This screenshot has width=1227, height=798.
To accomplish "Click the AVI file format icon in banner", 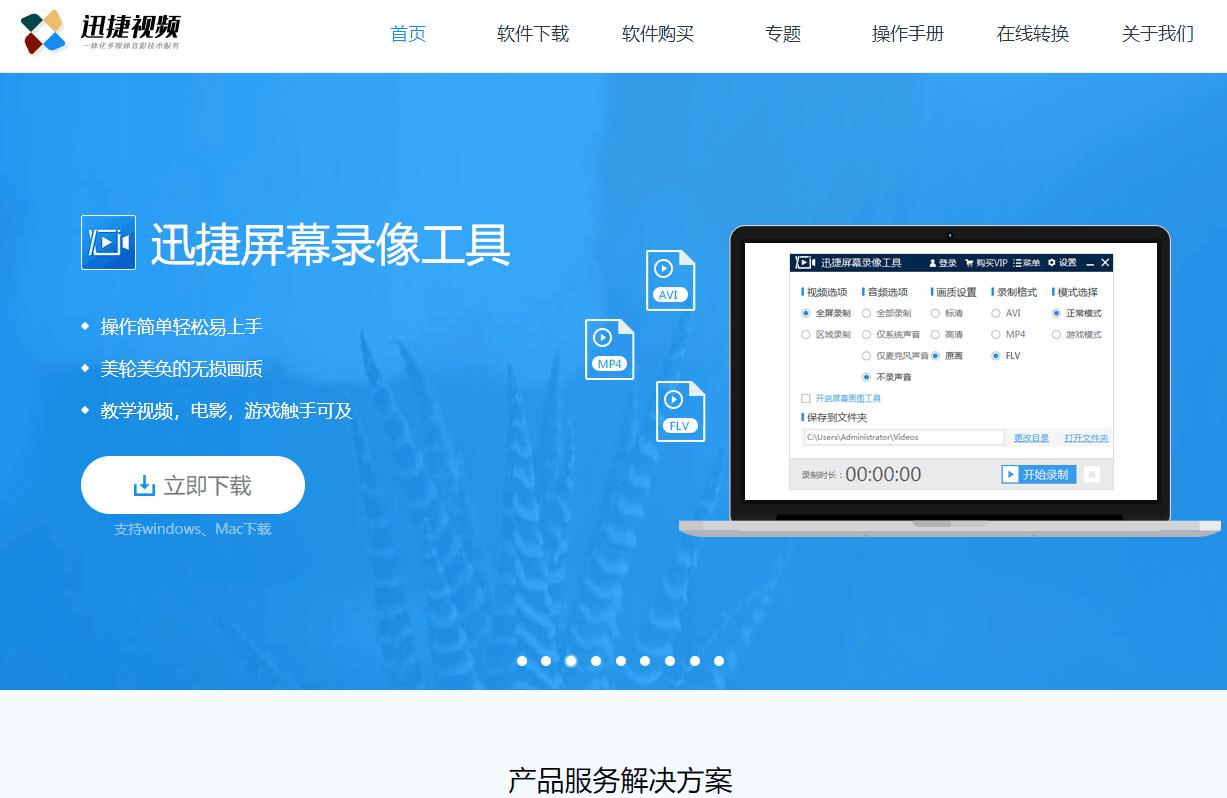I will (670, 279).
